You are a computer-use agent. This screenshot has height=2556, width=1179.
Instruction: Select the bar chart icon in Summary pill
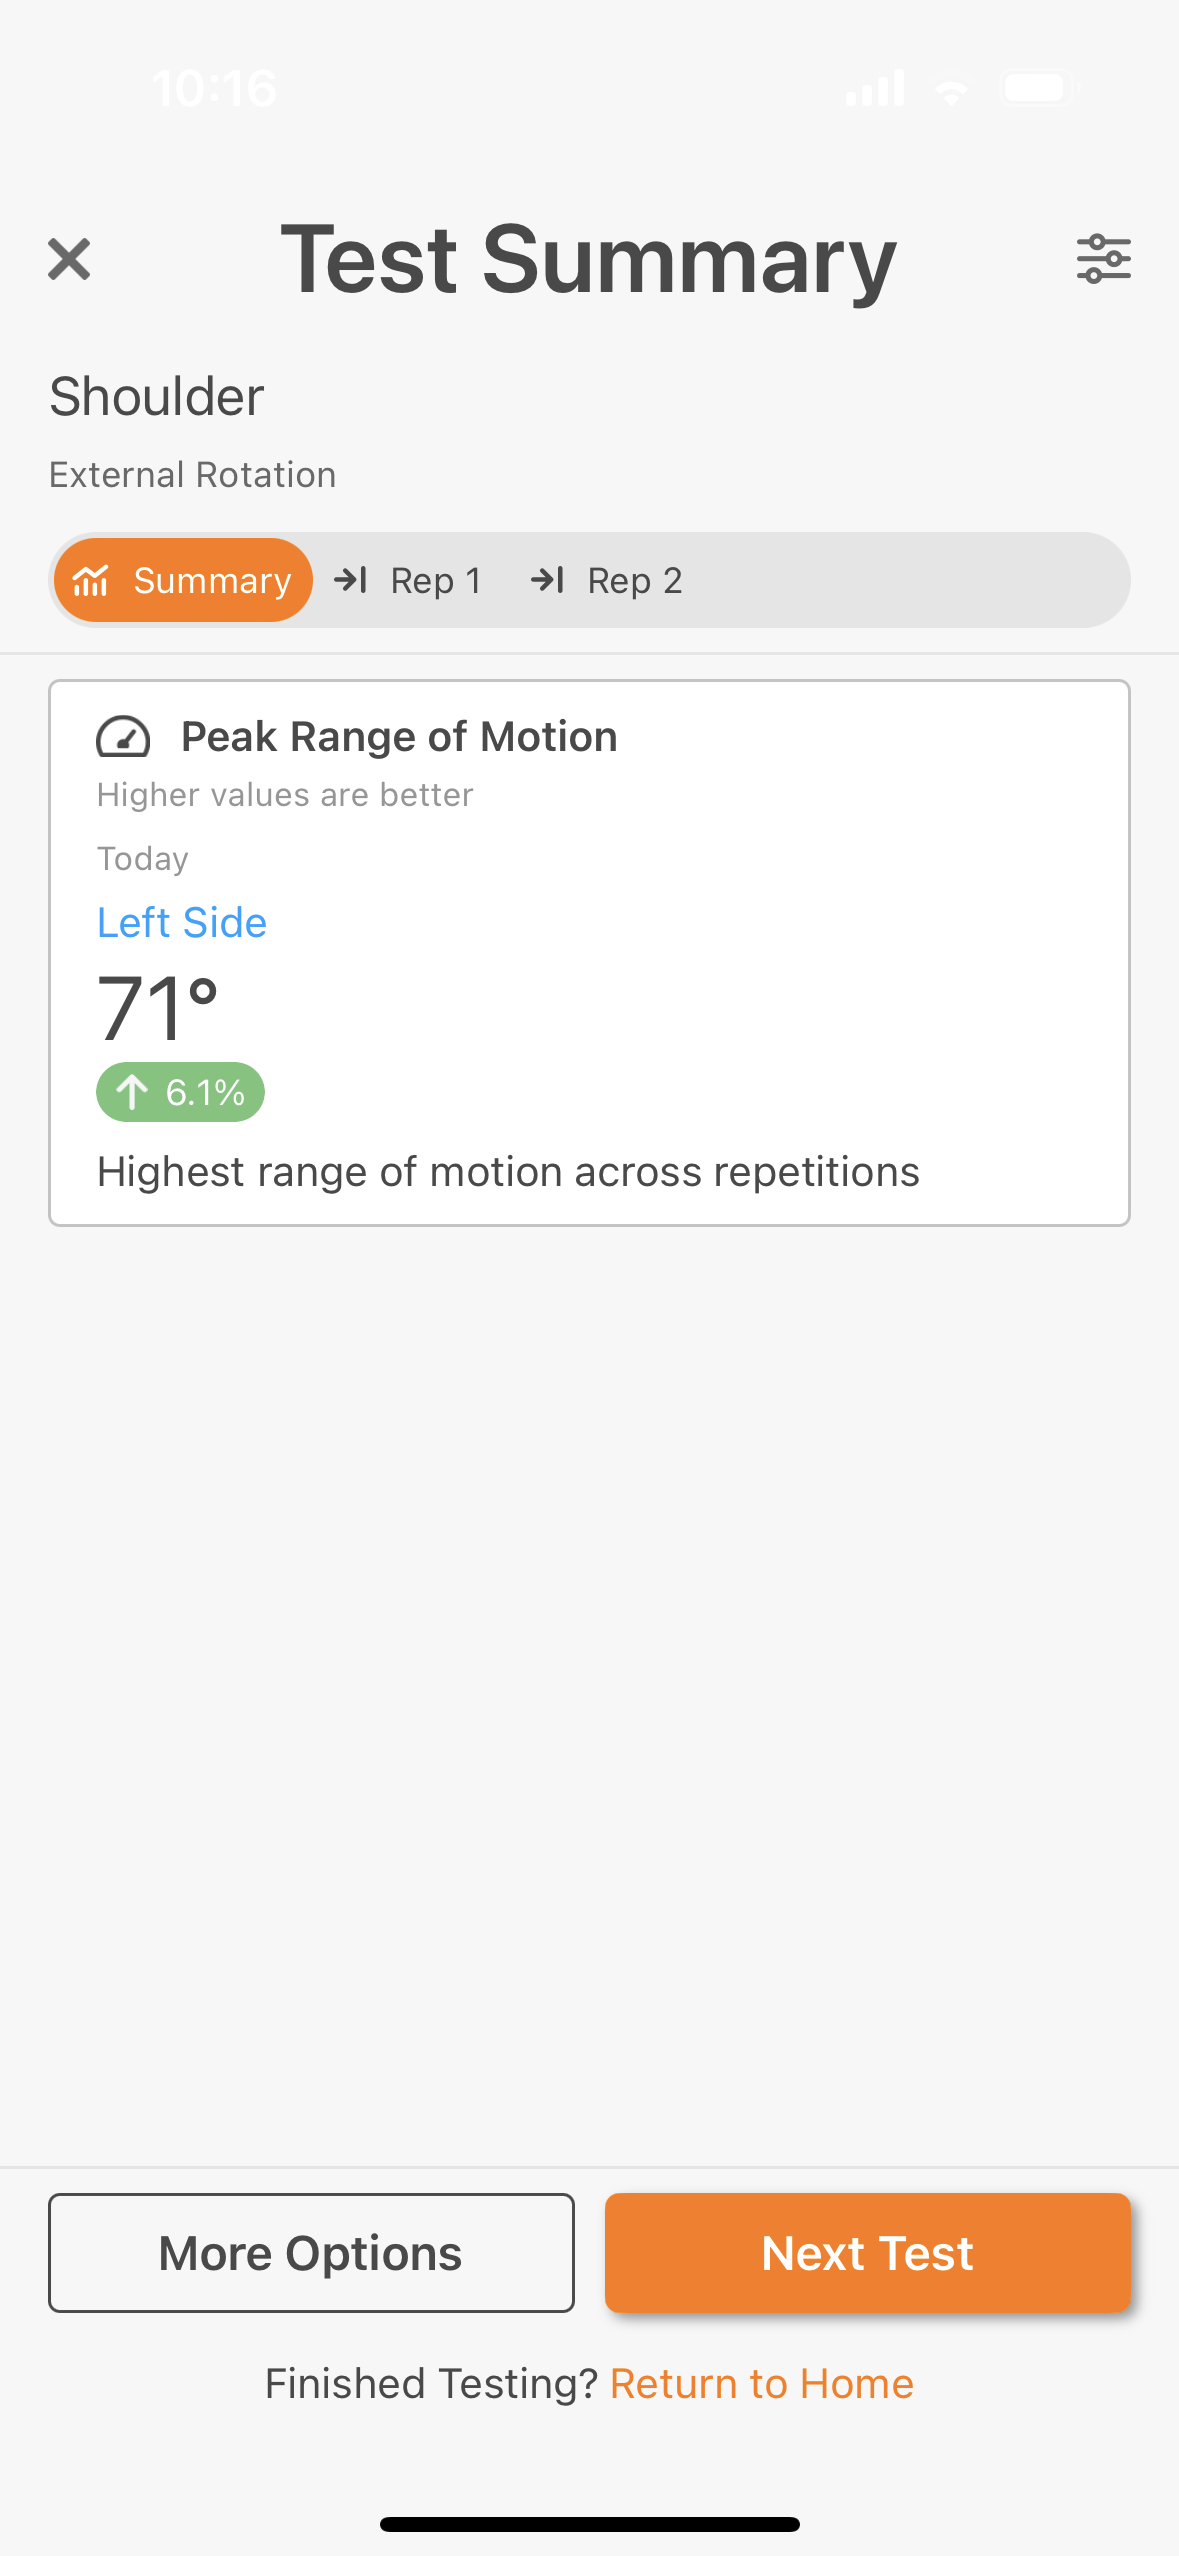[x=93, y=580]
